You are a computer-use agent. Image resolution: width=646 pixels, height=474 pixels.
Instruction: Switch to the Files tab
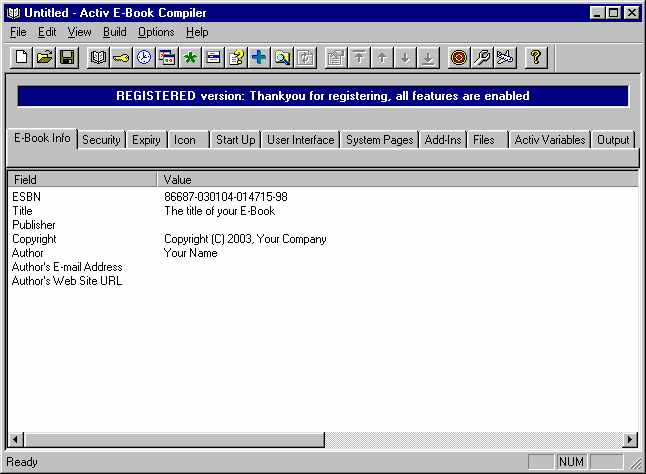pos(488,140)
